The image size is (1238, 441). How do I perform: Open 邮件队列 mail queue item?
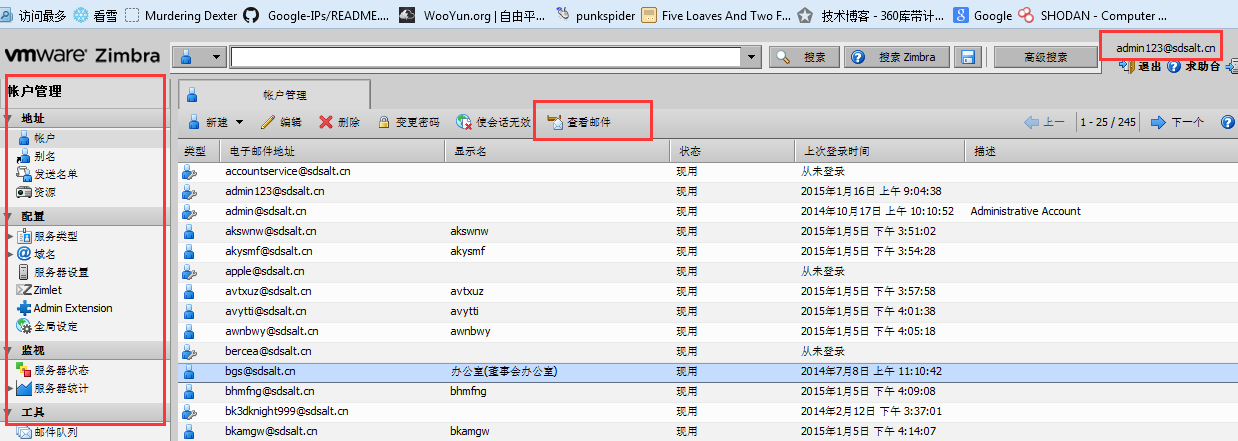(x=55, y=432)
